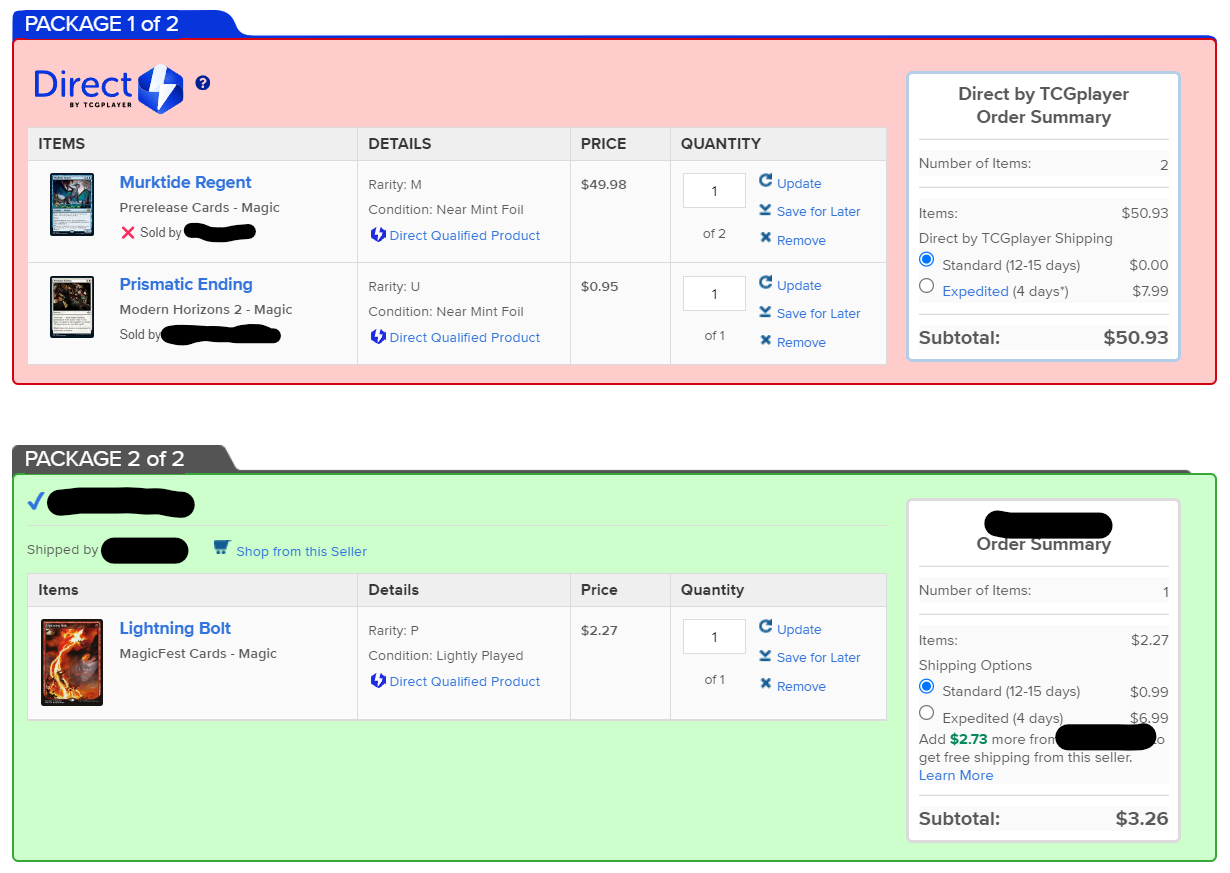This screenshot has height=873, width=1230.
Task: Click the $0.95 price of Prismatic Ending
Action: tap(599, 286)
